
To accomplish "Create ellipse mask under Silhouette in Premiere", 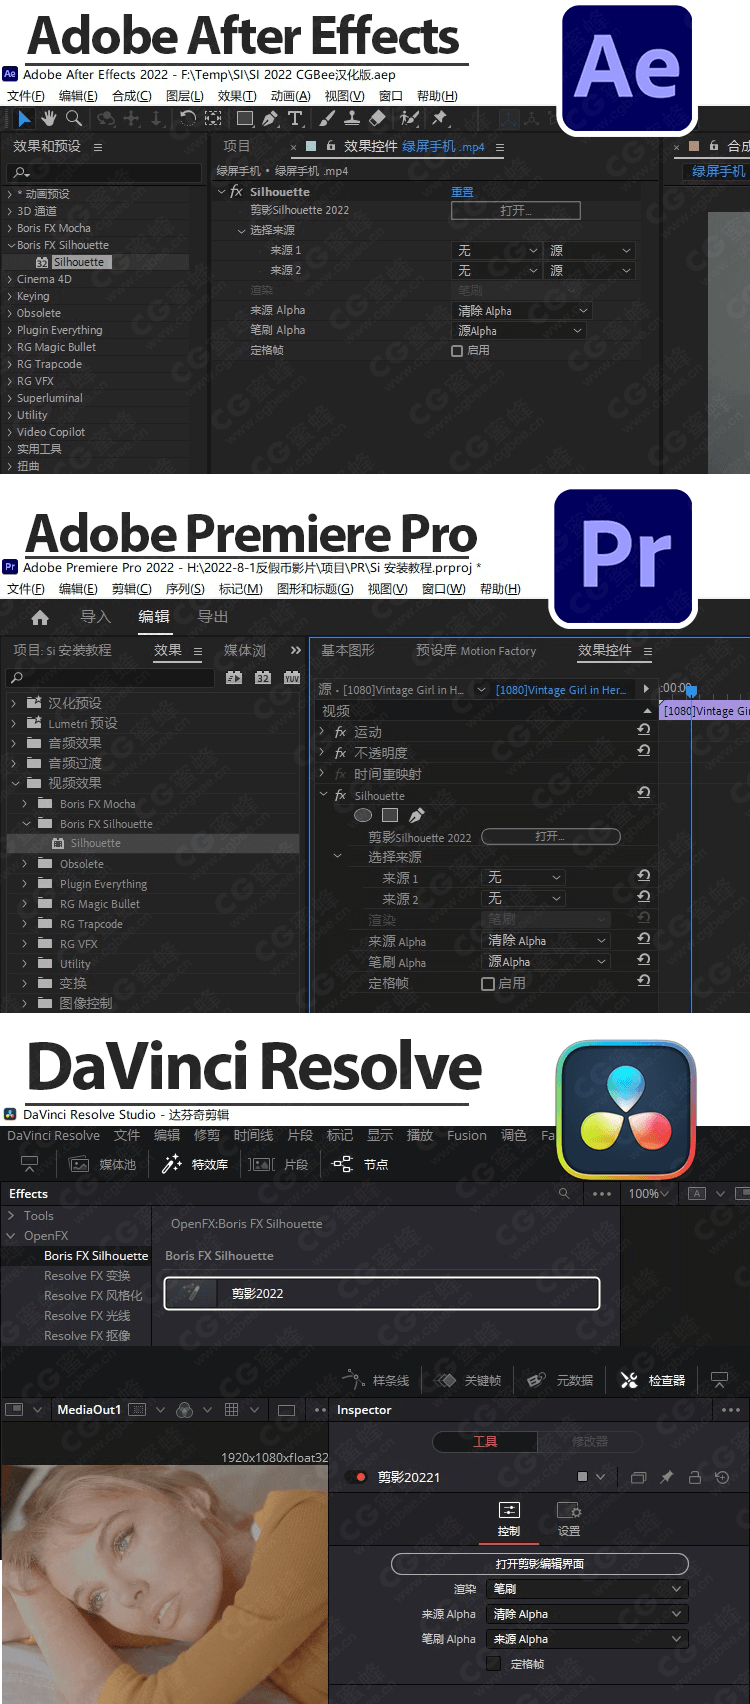I will pyautogui.click(x=363, y=816).
